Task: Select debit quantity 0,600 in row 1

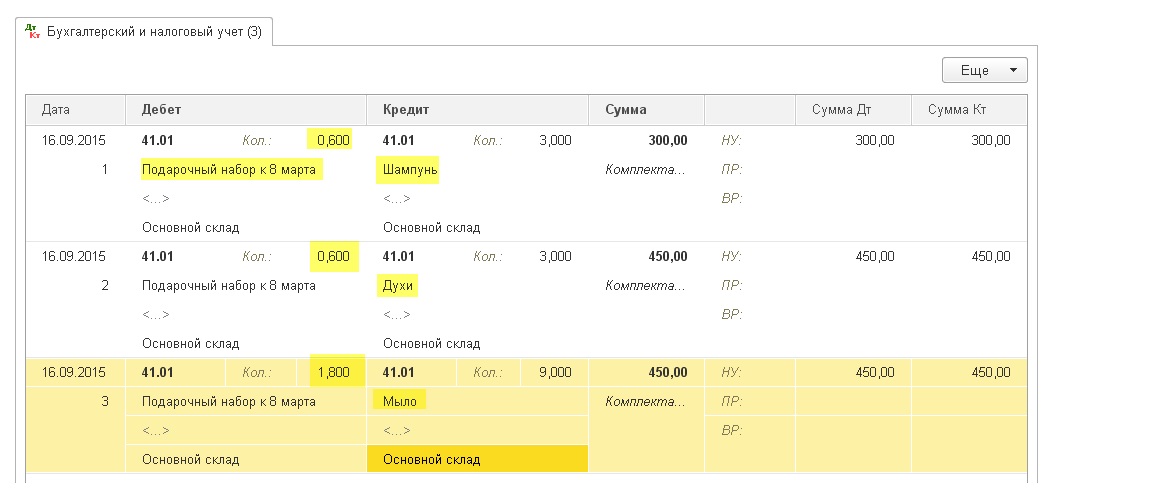Action: (x=333, y=140)
